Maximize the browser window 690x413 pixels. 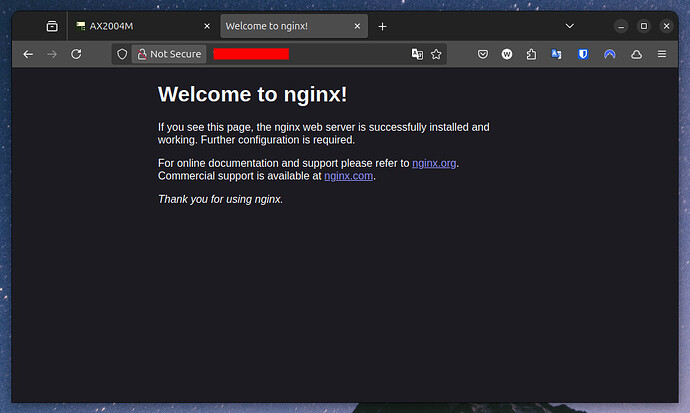(x=644, y=26)
